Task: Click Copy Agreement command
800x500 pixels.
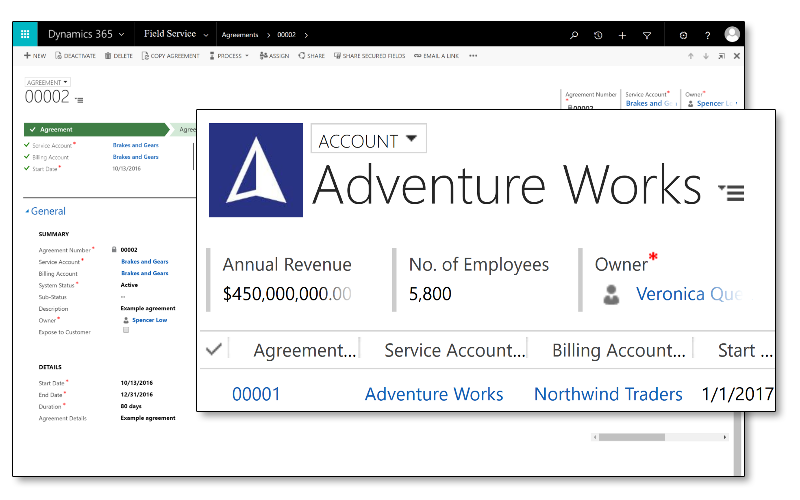Action: click(170, 56)
